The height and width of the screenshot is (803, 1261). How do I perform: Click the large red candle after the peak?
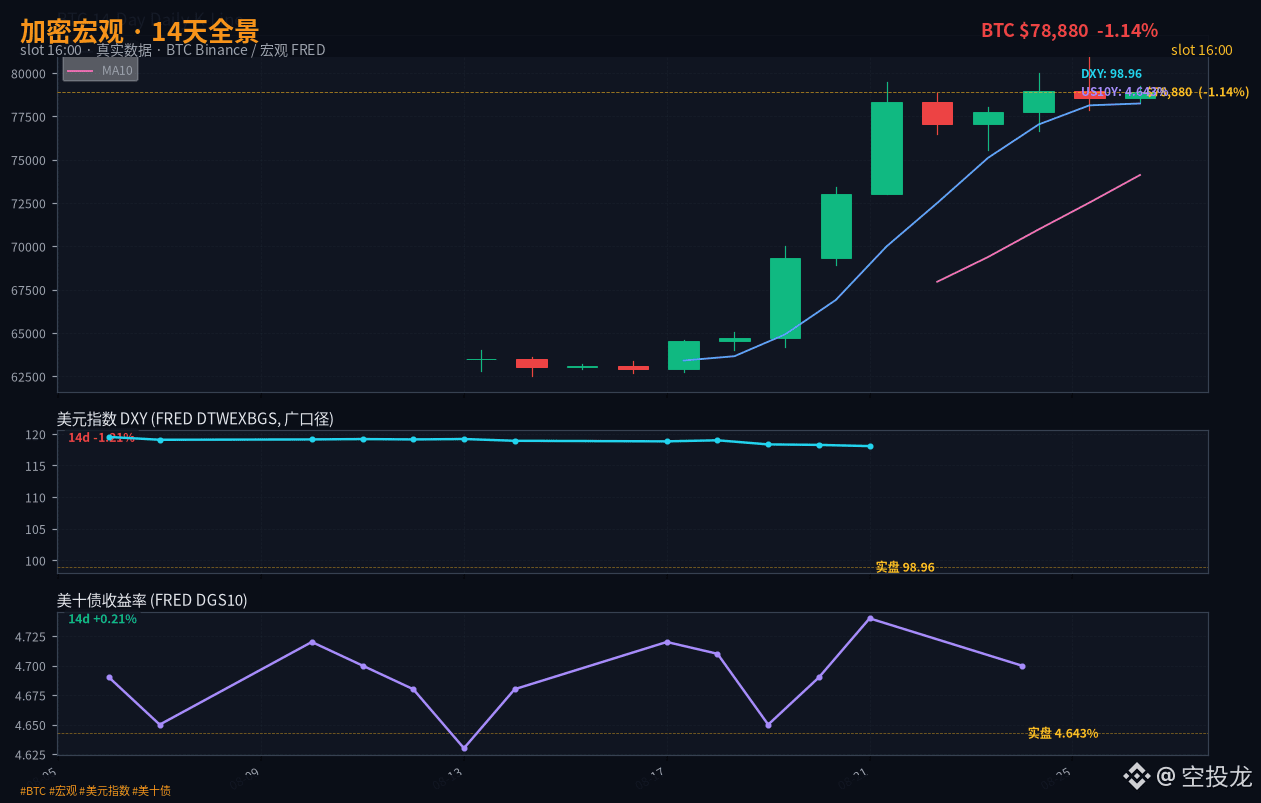[x=937, y=113]
